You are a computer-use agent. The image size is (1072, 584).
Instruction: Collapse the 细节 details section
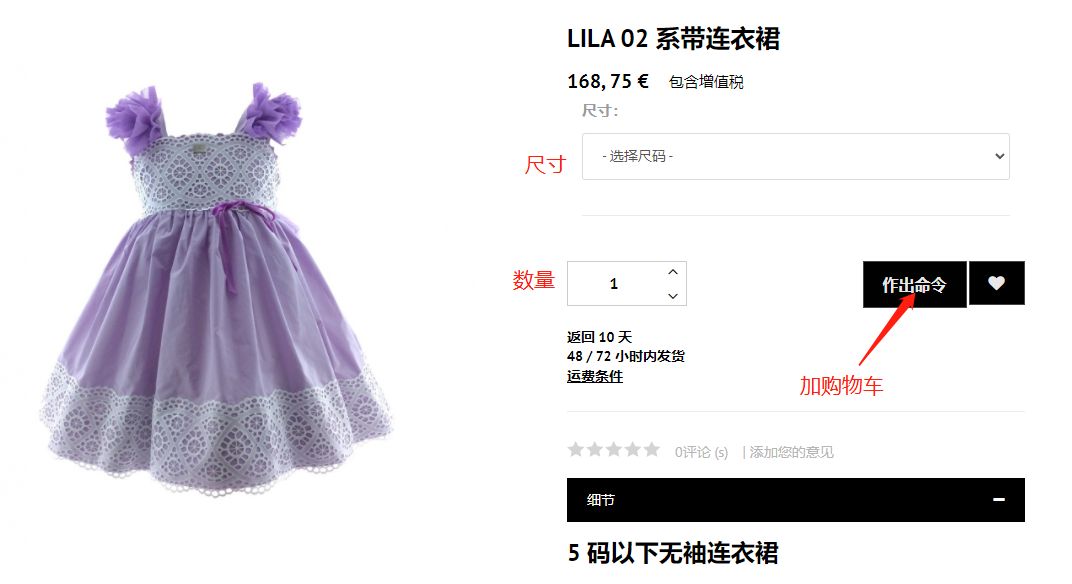click(x=795, y=500)
